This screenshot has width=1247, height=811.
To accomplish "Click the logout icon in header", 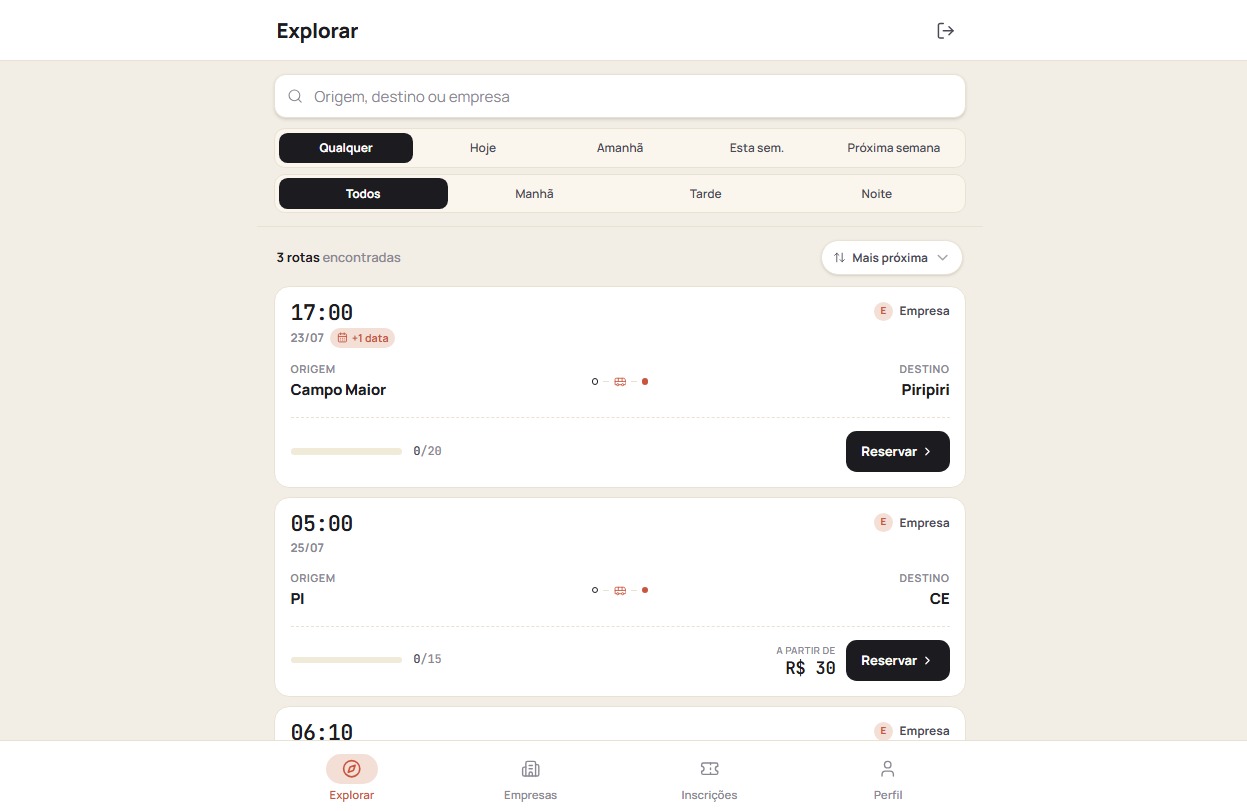I will click(945, 31).
